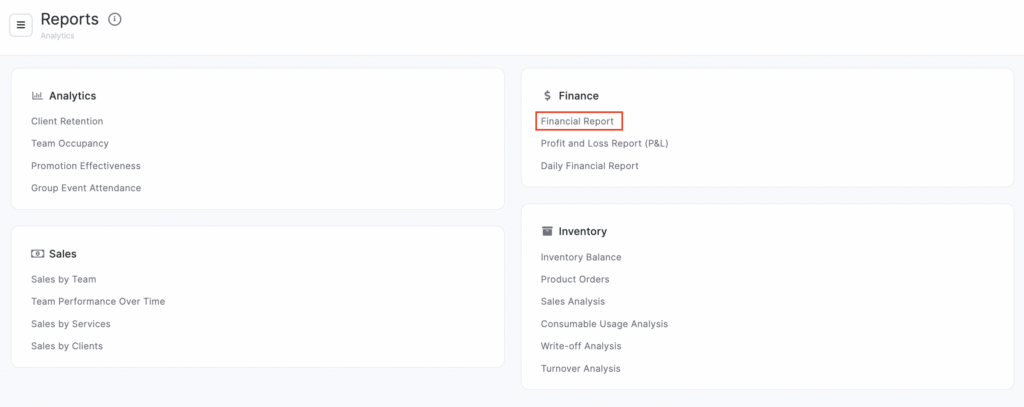The width and height of the screenshot is (1024, 407).
Task: Click the info icon beside Reports
Action: tap(115, 19)
